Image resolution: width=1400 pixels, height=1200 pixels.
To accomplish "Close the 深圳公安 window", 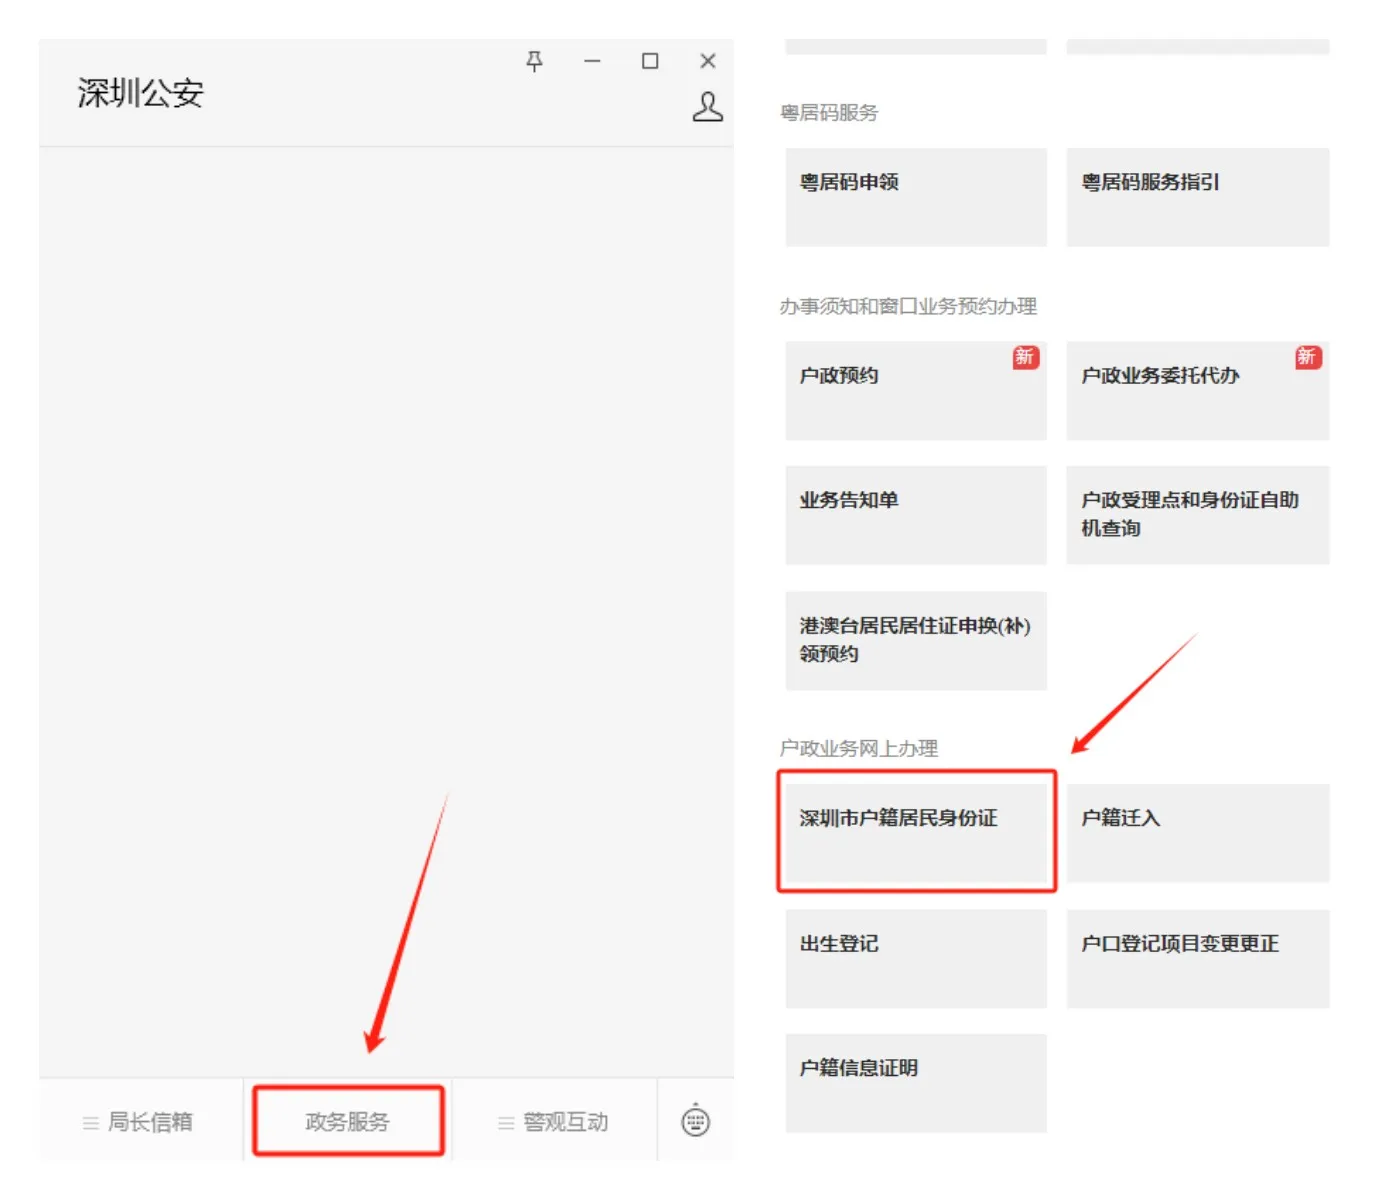I will [x=708, y=61].
